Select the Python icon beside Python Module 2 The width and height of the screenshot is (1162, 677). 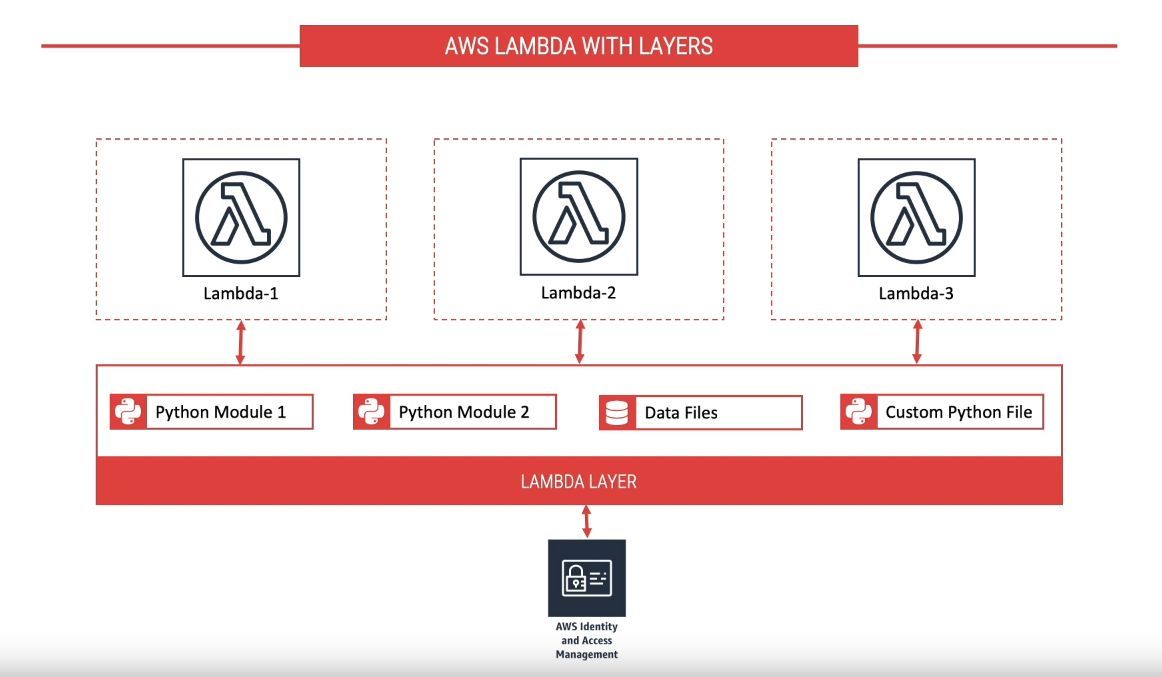click(371, 412)
